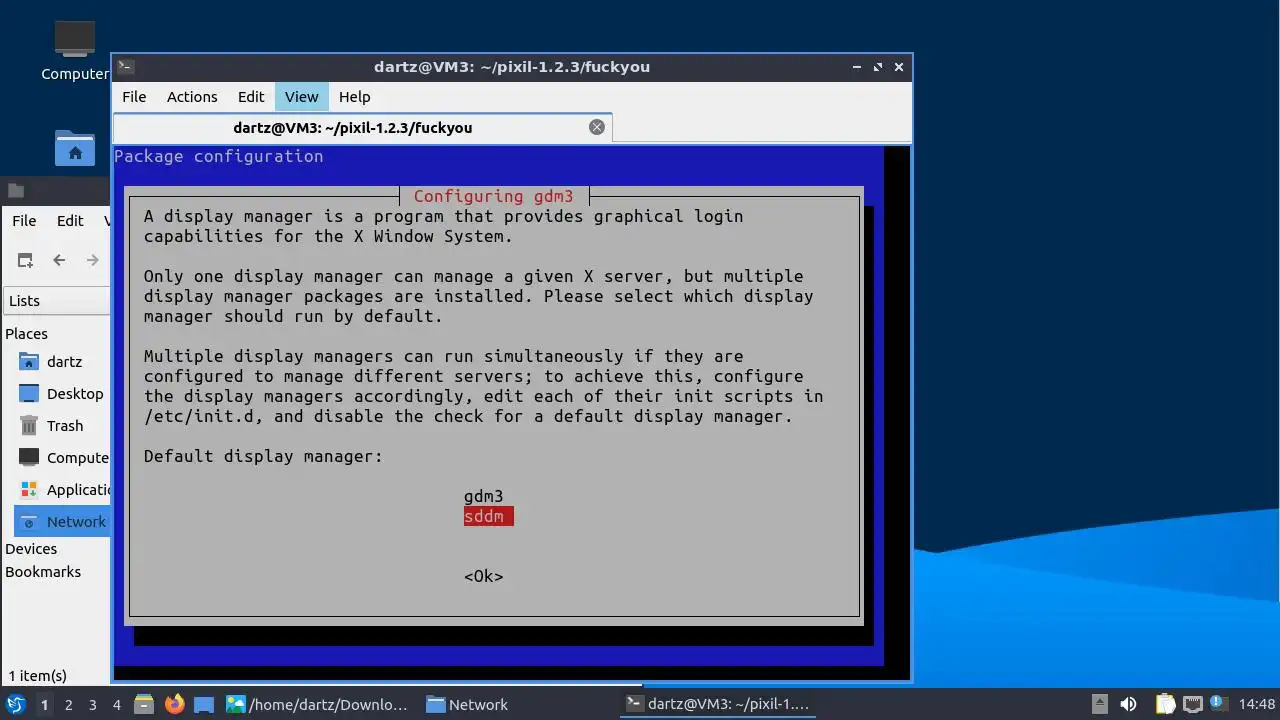Click the dartz@VM3 terminal taskbar entry
The height and width of the screenshot is (720, 1280).
pyautogui.click(x=717, y=704)
